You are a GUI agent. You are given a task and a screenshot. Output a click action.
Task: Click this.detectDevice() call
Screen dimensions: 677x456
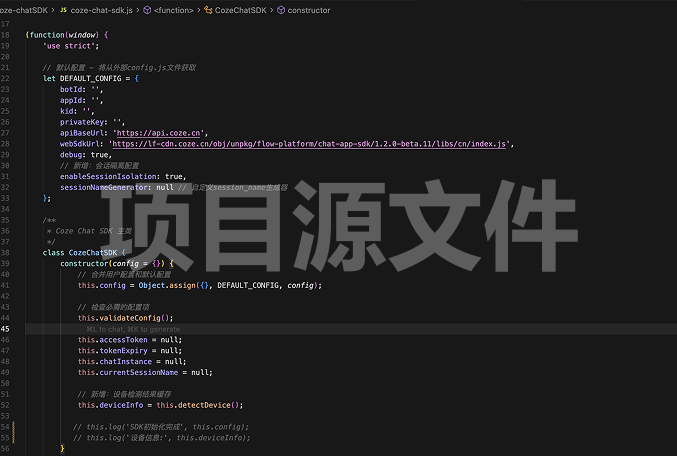click(199, 405)
